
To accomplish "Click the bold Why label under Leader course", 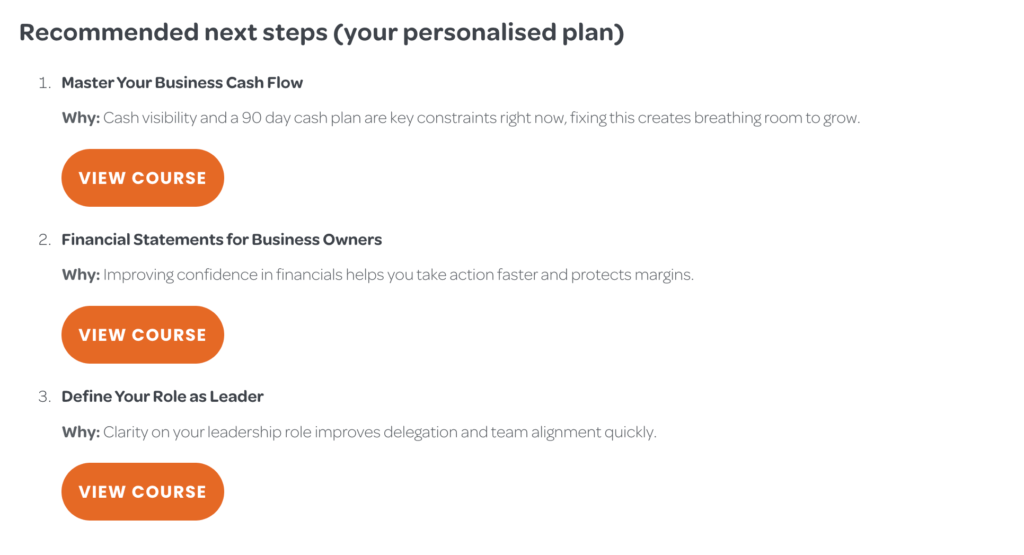I will click(x=81, y=432).
